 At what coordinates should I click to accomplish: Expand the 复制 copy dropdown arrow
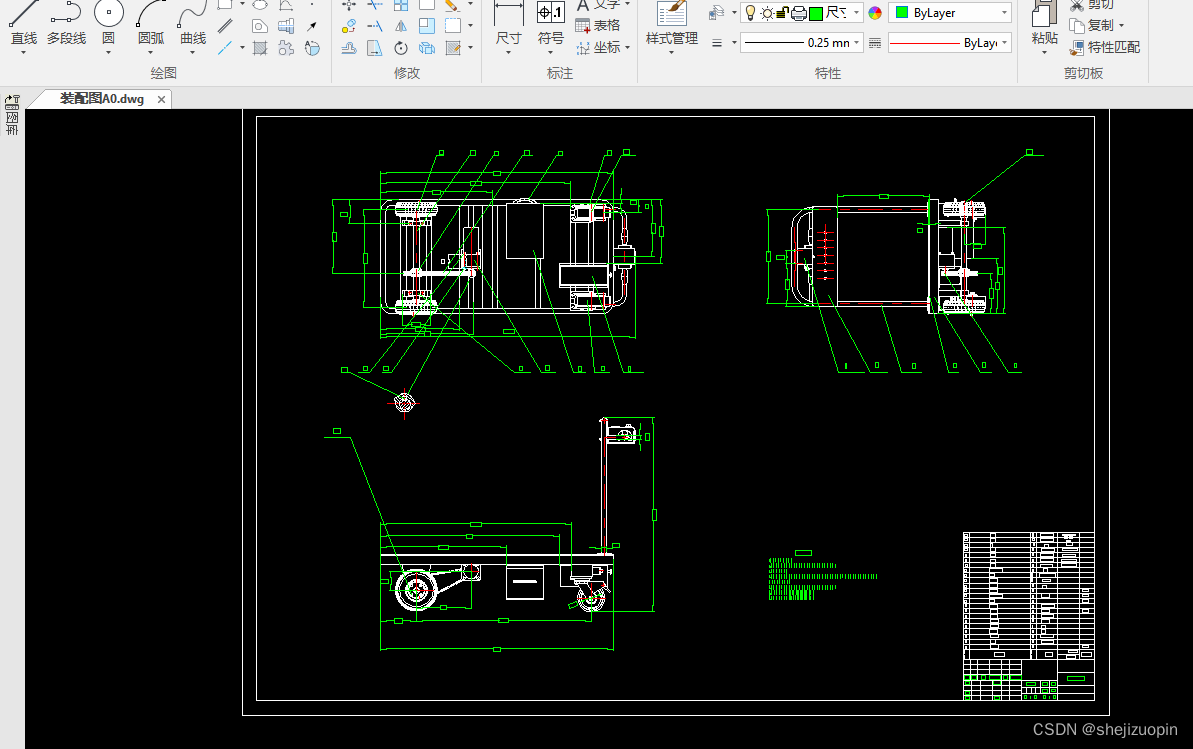tap(1121, 26)
